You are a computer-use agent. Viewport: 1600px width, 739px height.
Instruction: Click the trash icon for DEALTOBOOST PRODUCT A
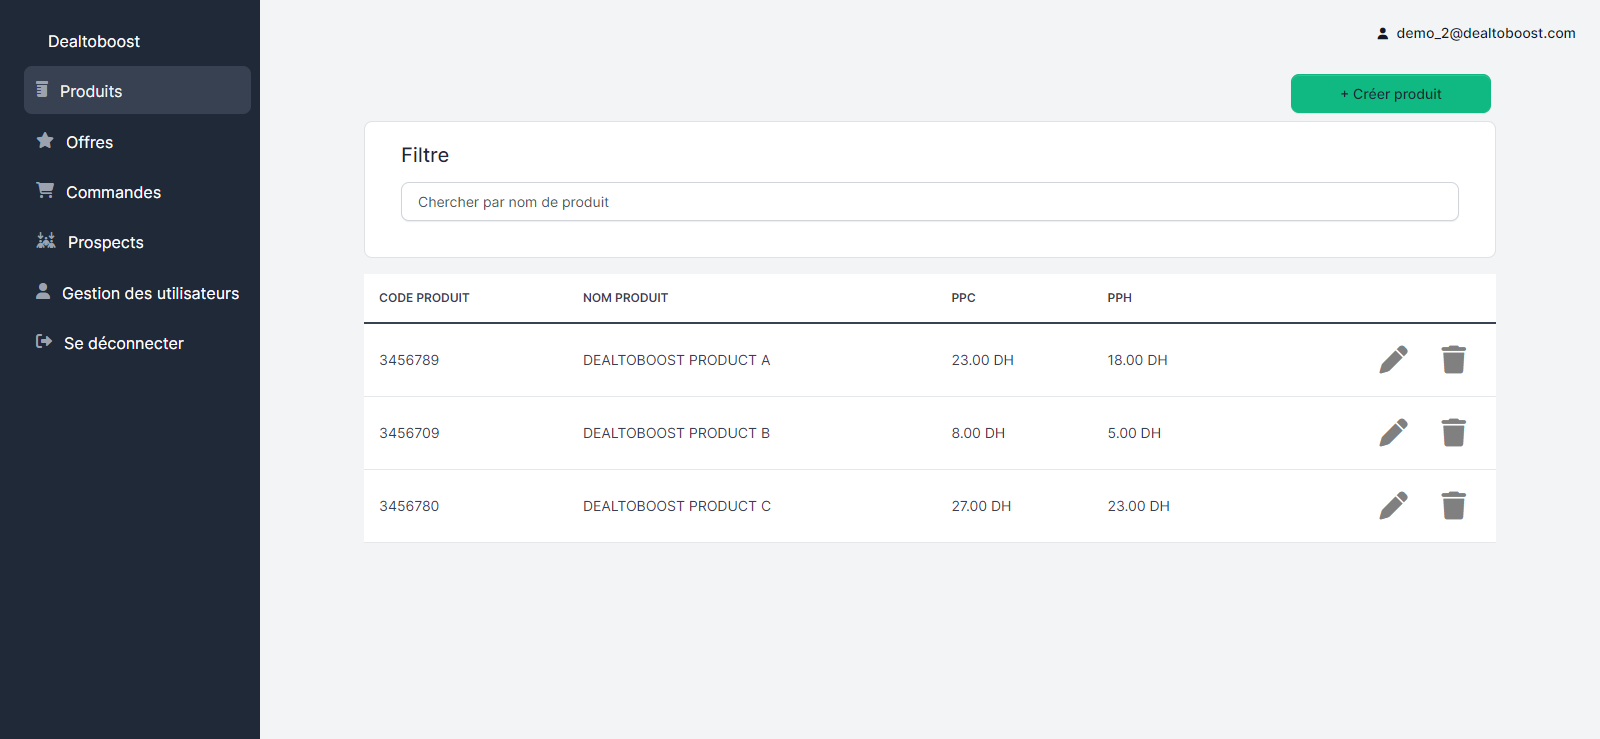[x=1454, y=359]
